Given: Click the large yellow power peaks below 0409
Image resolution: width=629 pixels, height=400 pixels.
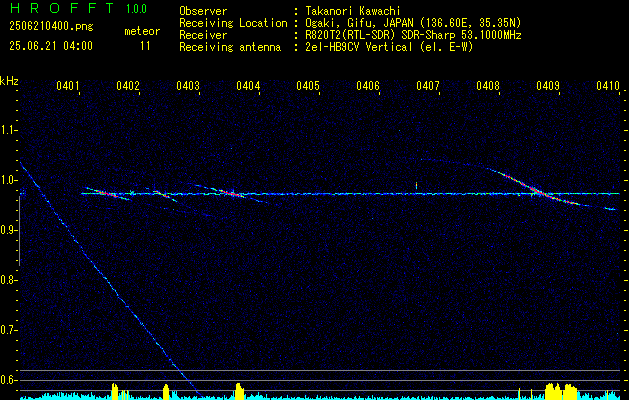Looking at the screenshot, I should tap(561, 391).
